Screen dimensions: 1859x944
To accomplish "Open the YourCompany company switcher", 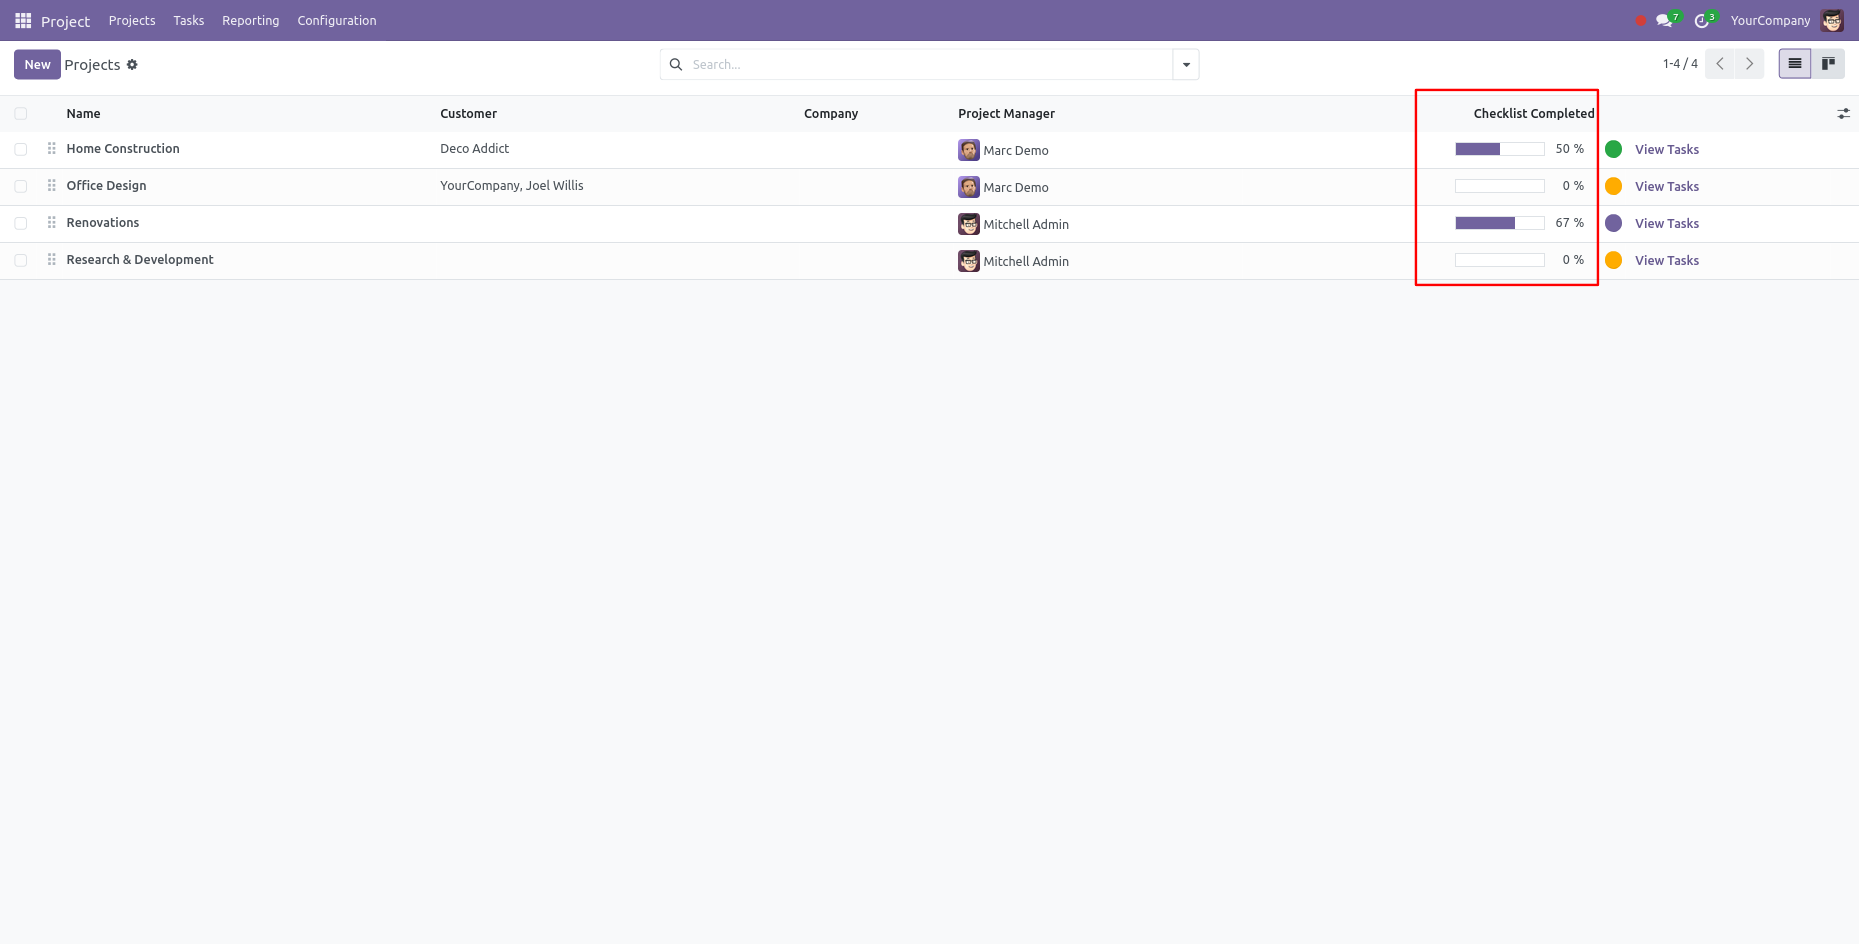I will pos(1770,20).
